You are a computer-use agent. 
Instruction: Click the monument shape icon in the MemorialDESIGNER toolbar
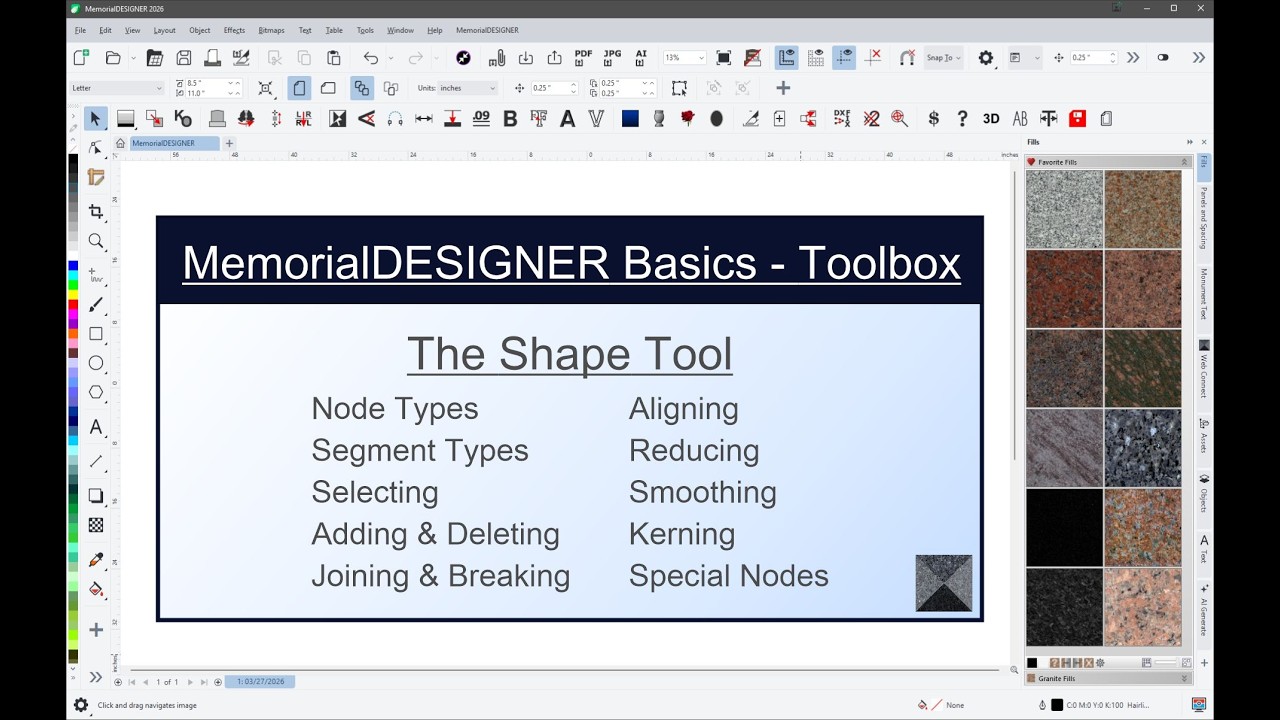pyautogui.click(x=217, y=118)
